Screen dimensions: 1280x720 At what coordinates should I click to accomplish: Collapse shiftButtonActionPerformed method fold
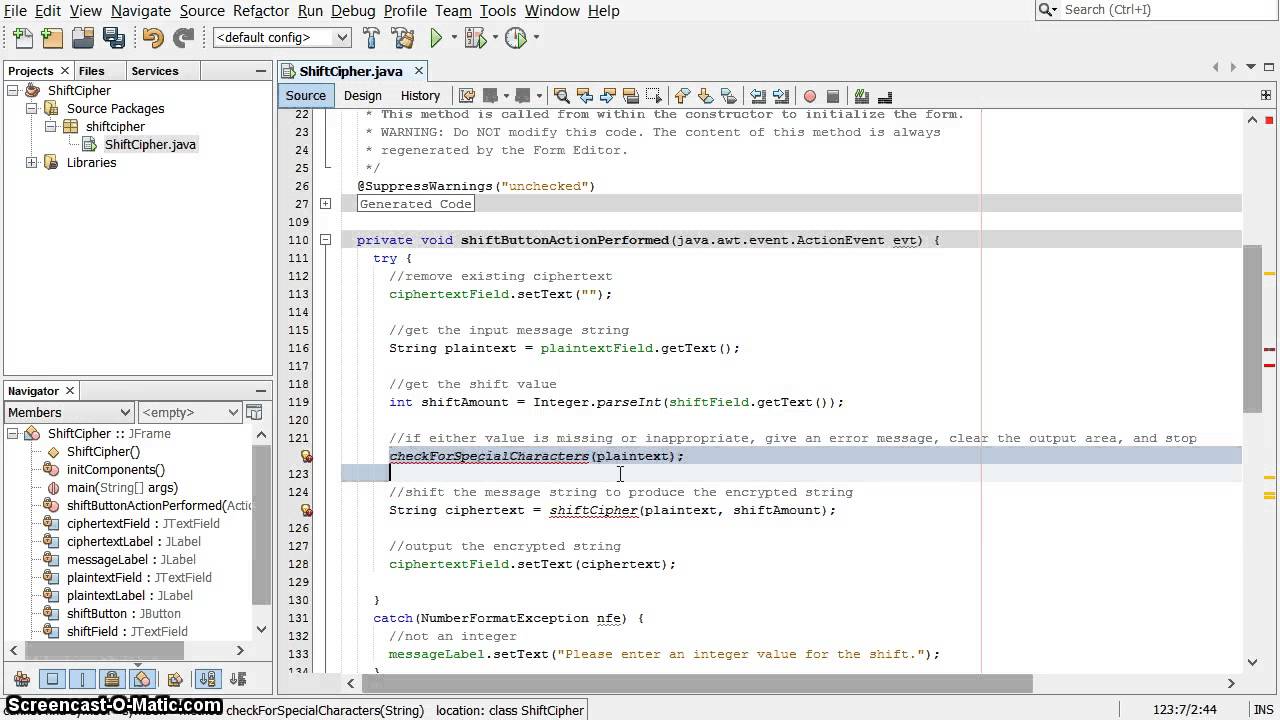(325, 240)
